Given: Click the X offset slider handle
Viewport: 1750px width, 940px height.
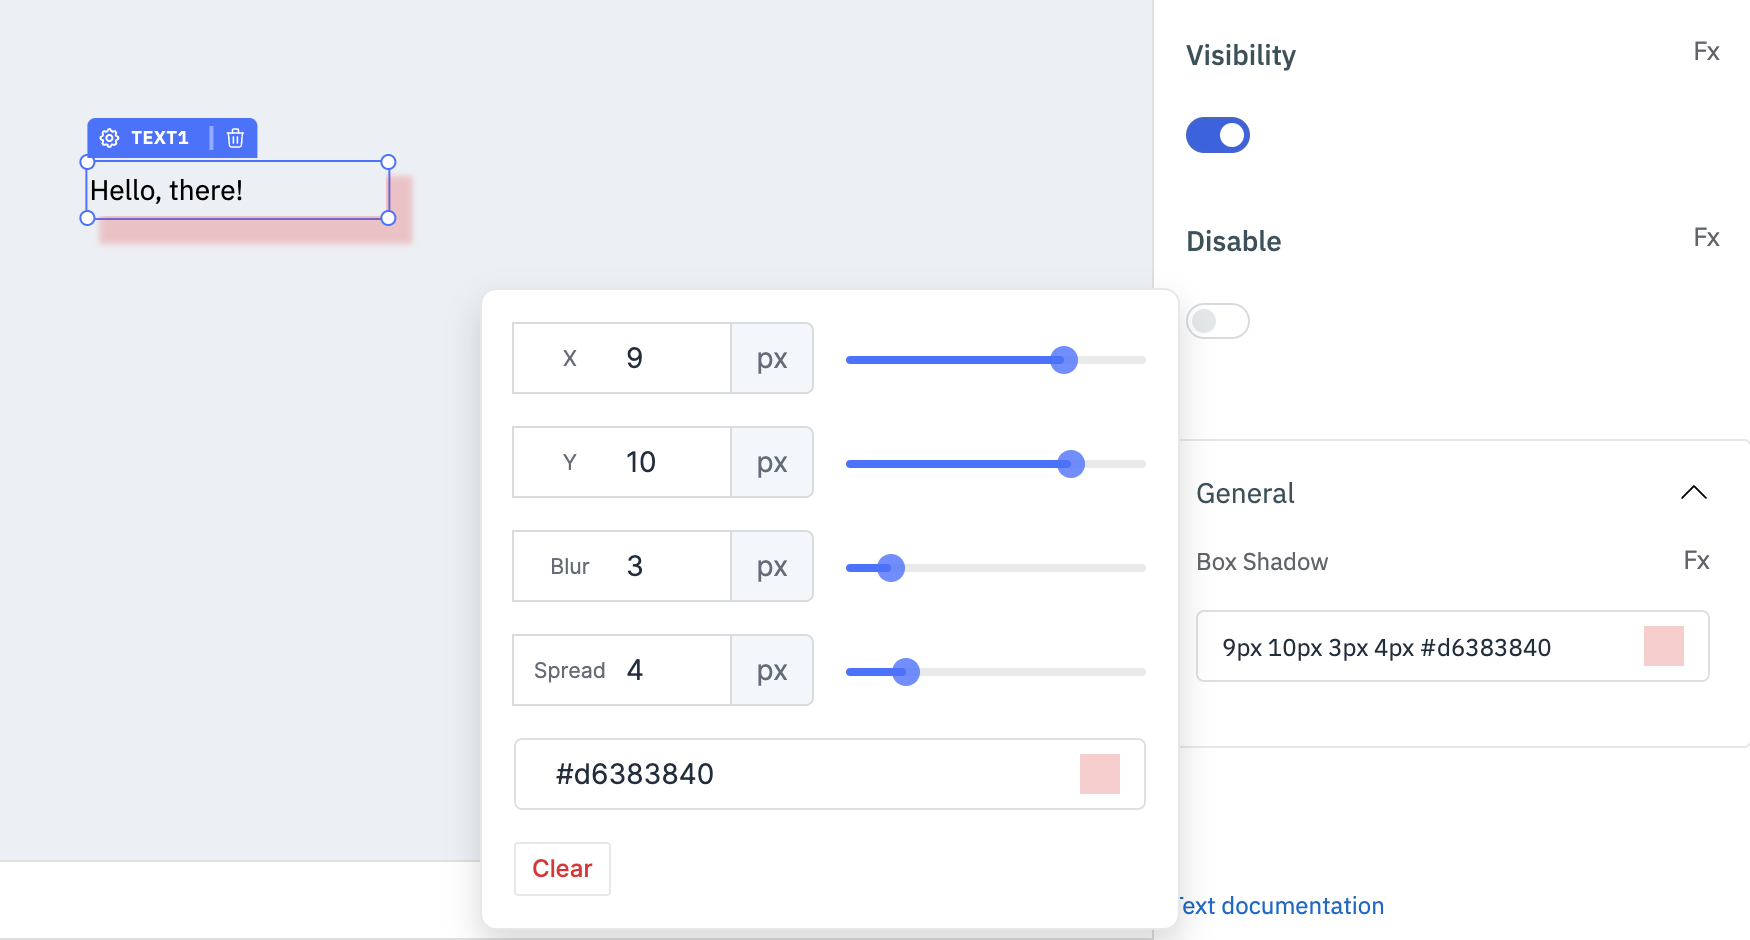Looking at the screenshot, I should tap(1064, 360).
